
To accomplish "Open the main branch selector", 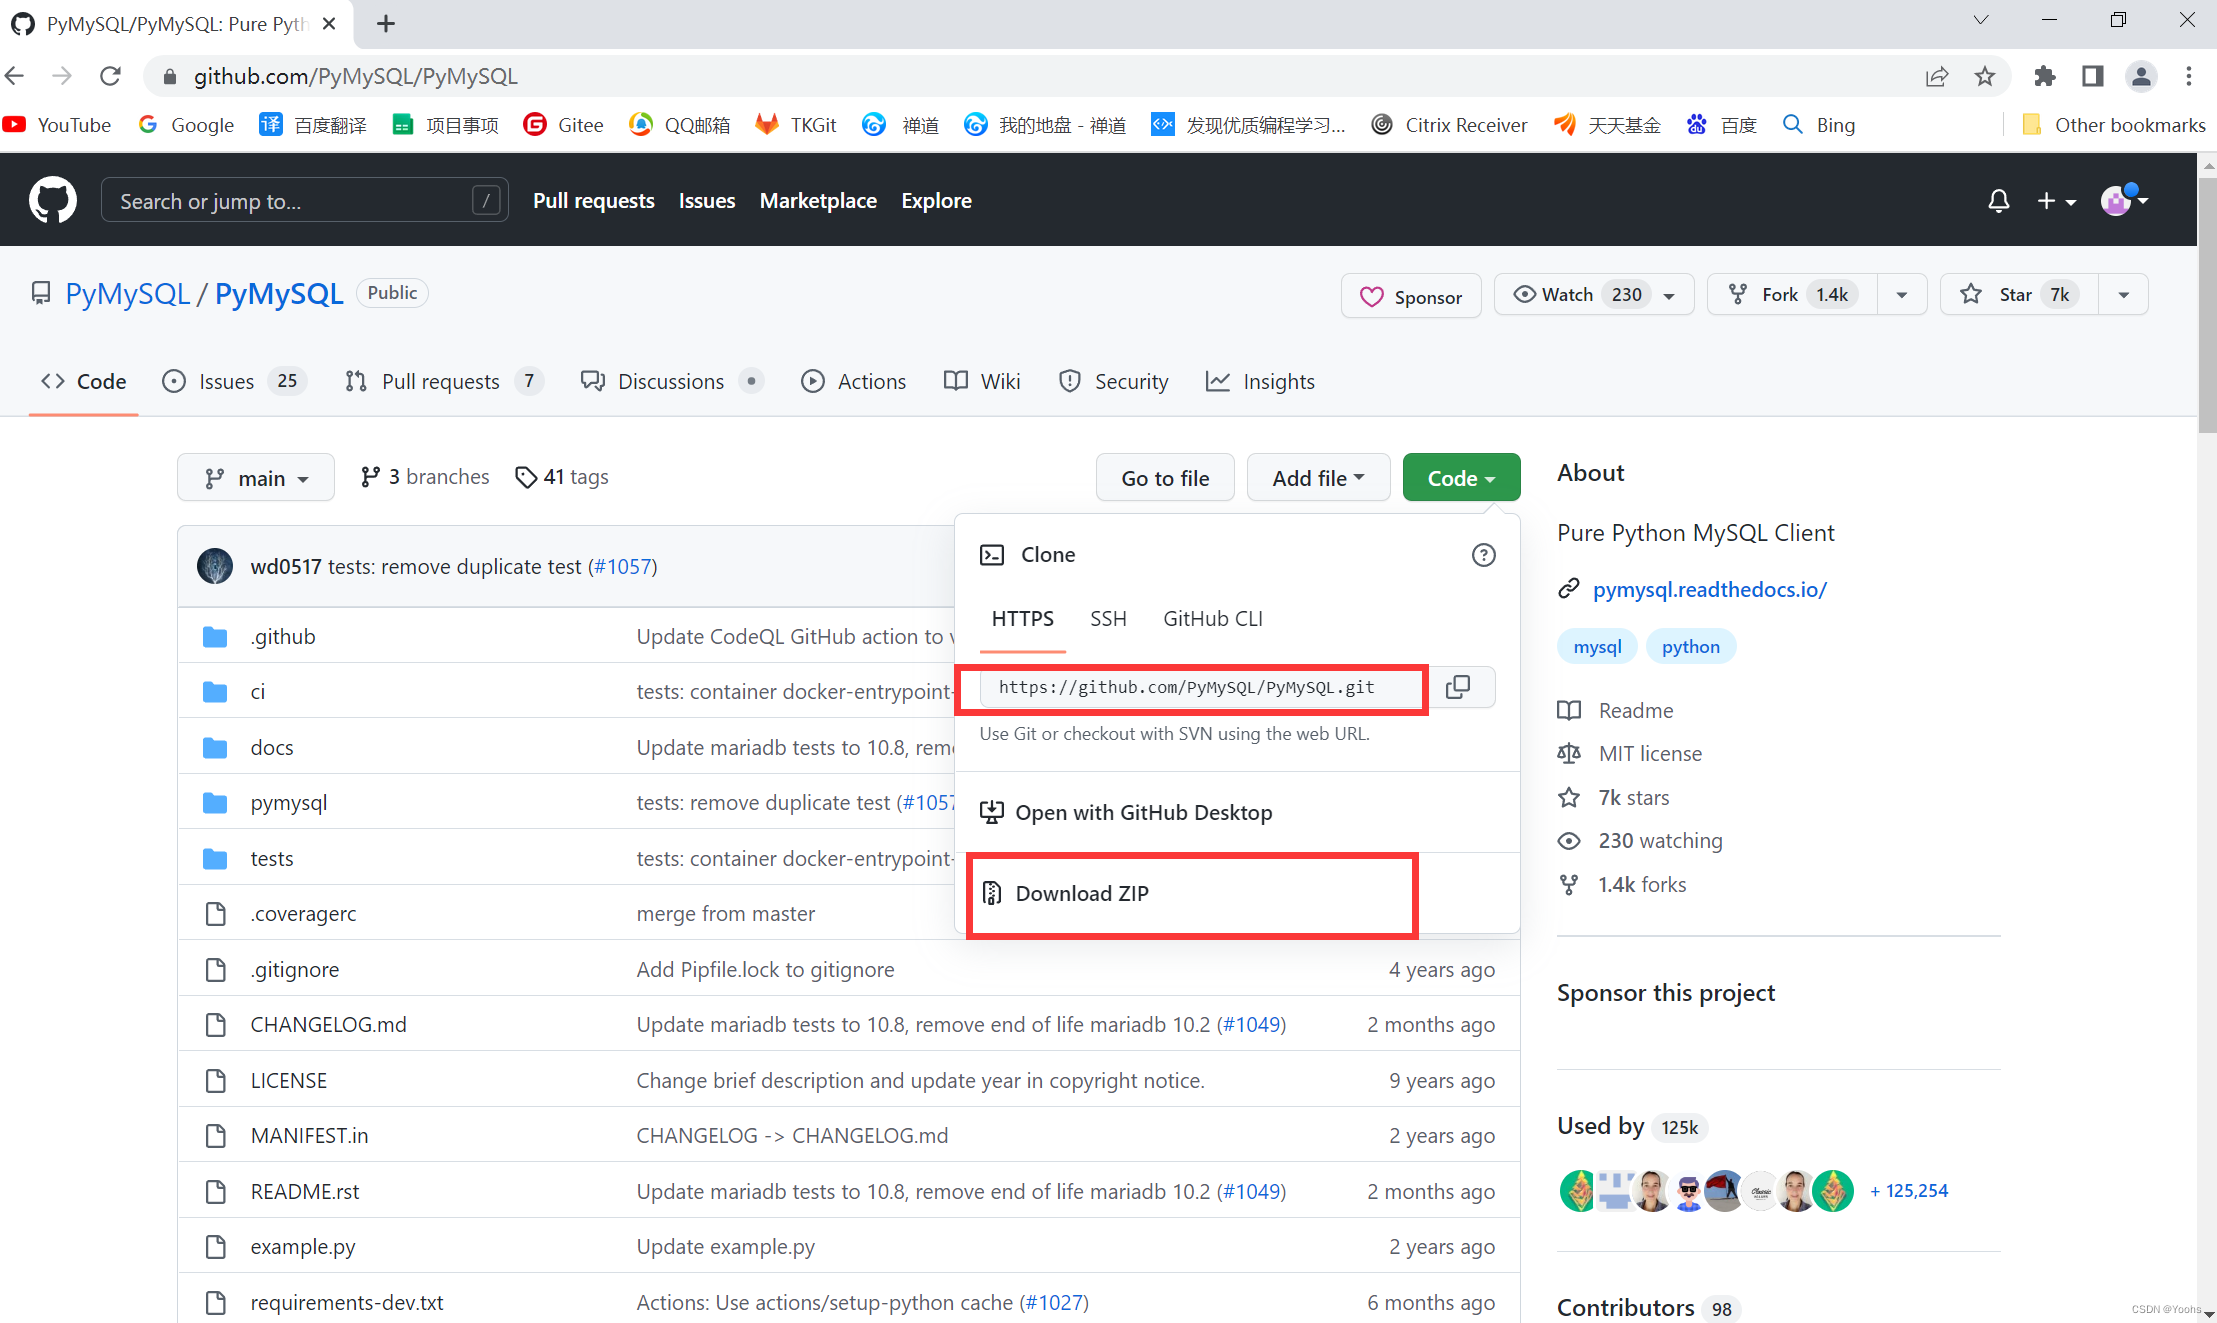I will click(255, 478).
